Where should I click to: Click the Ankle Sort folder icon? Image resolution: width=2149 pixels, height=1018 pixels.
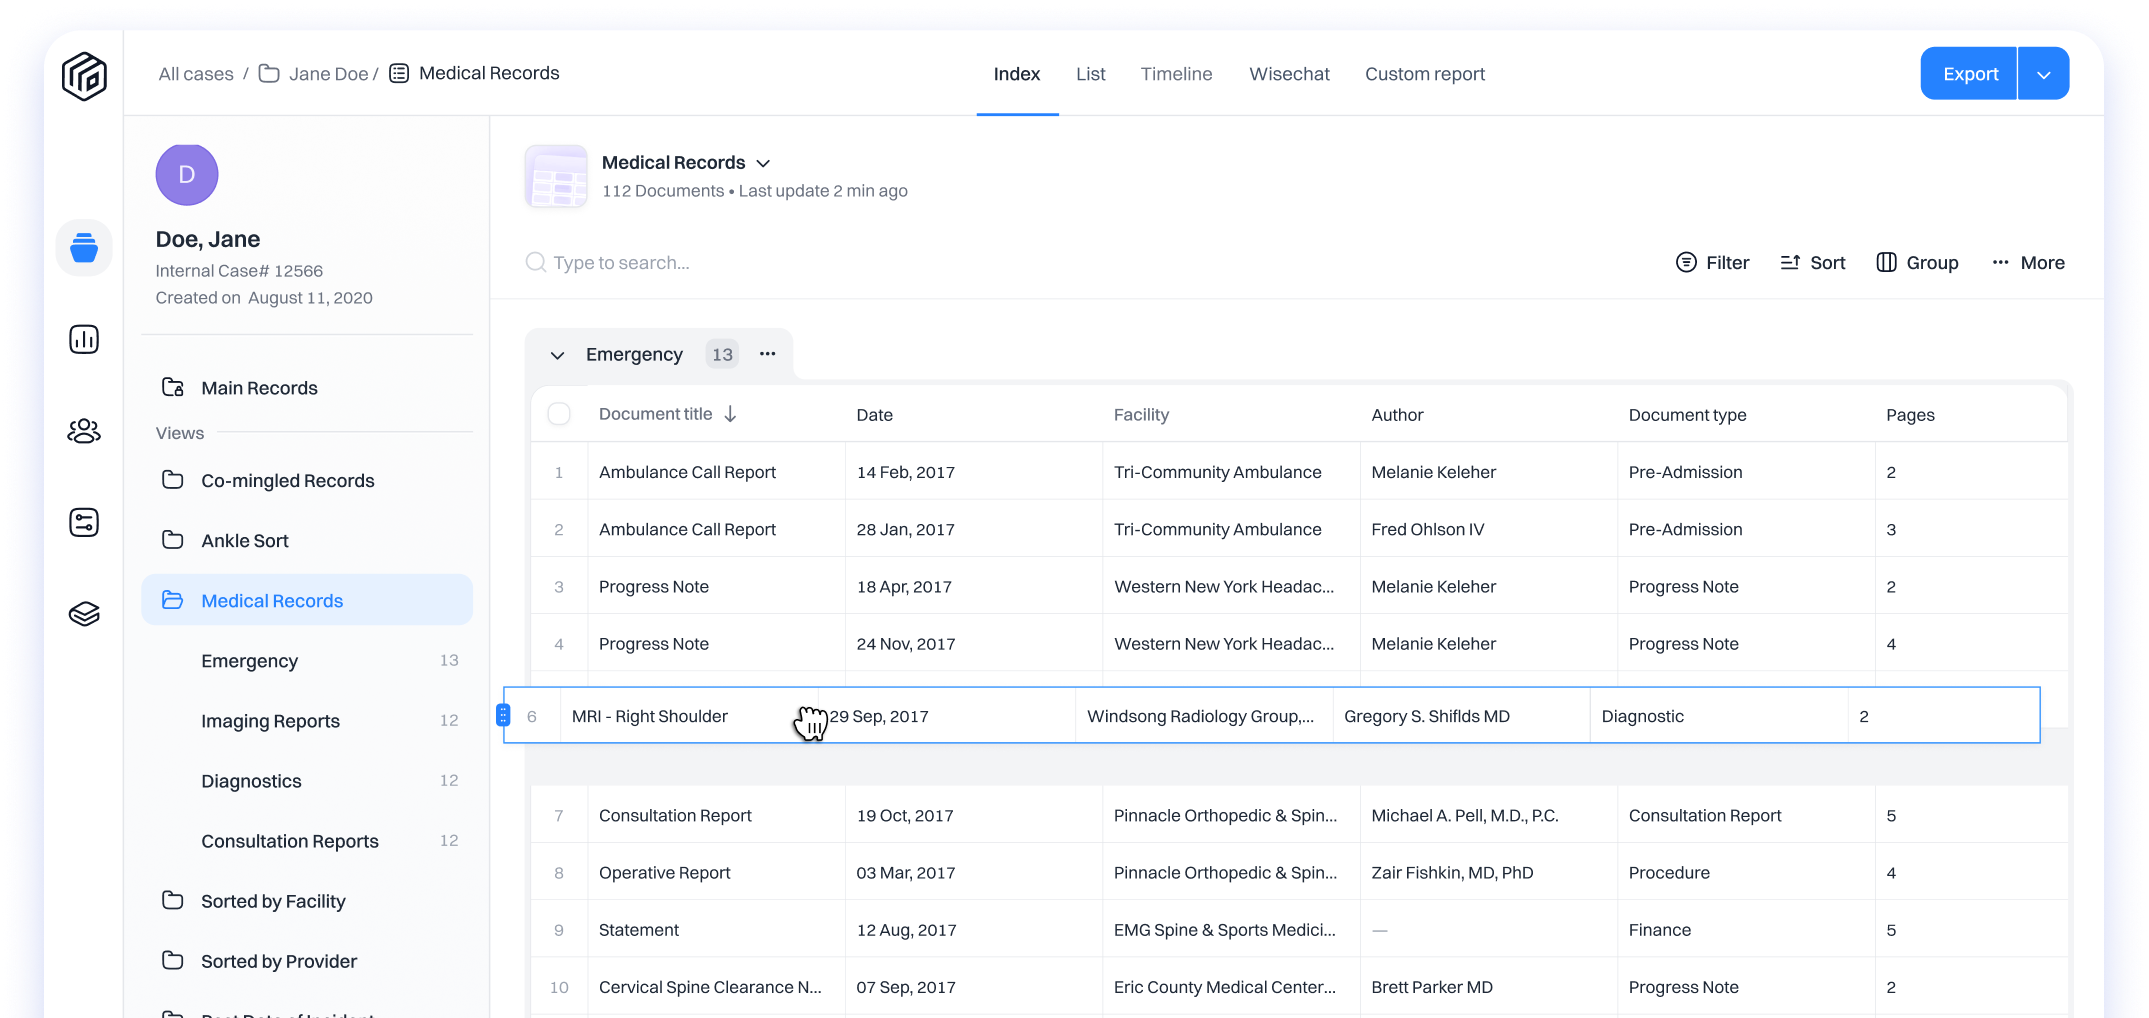(173, 540)
